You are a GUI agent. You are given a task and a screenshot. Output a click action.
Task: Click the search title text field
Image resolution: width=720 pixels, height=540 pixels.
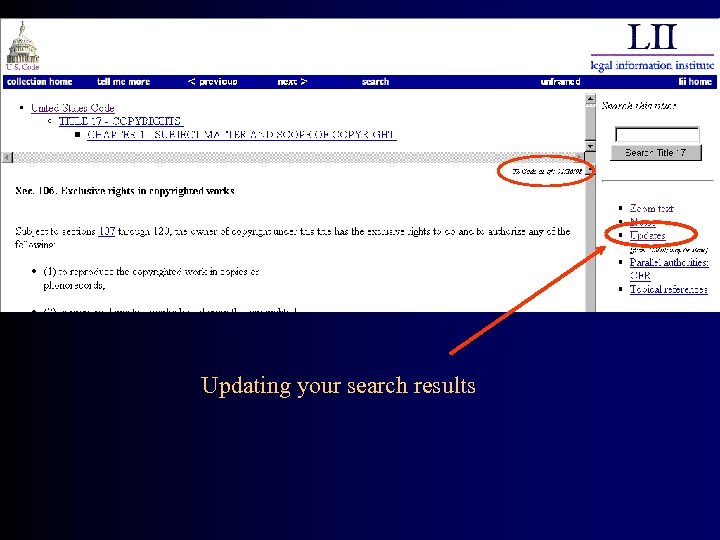[x=657, y=135]
